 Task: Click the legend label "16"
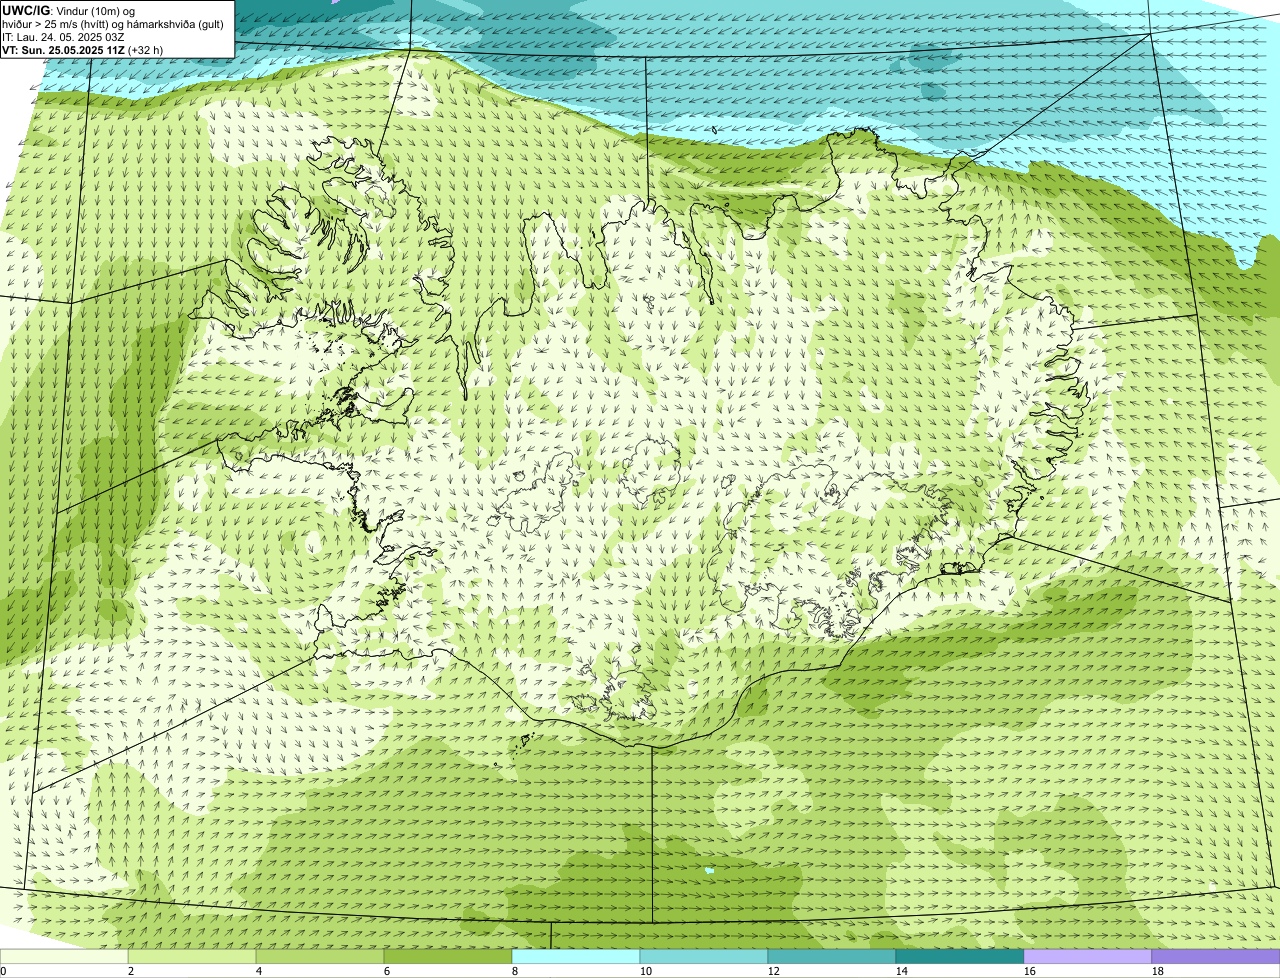pos(1030,971)
